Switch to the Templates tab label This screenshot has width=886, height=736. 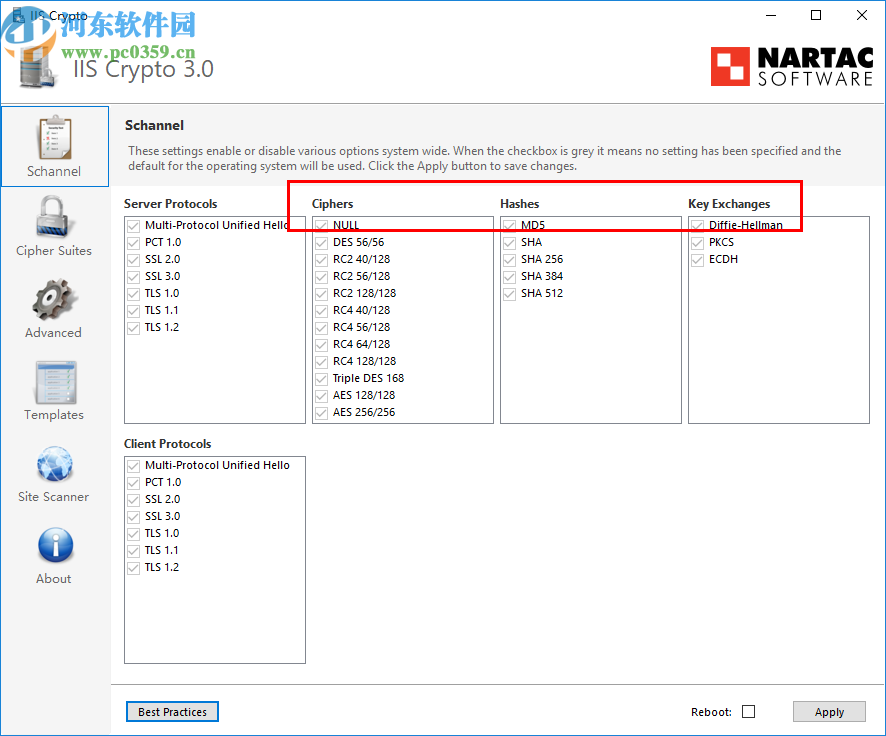[x=54, y=415]
